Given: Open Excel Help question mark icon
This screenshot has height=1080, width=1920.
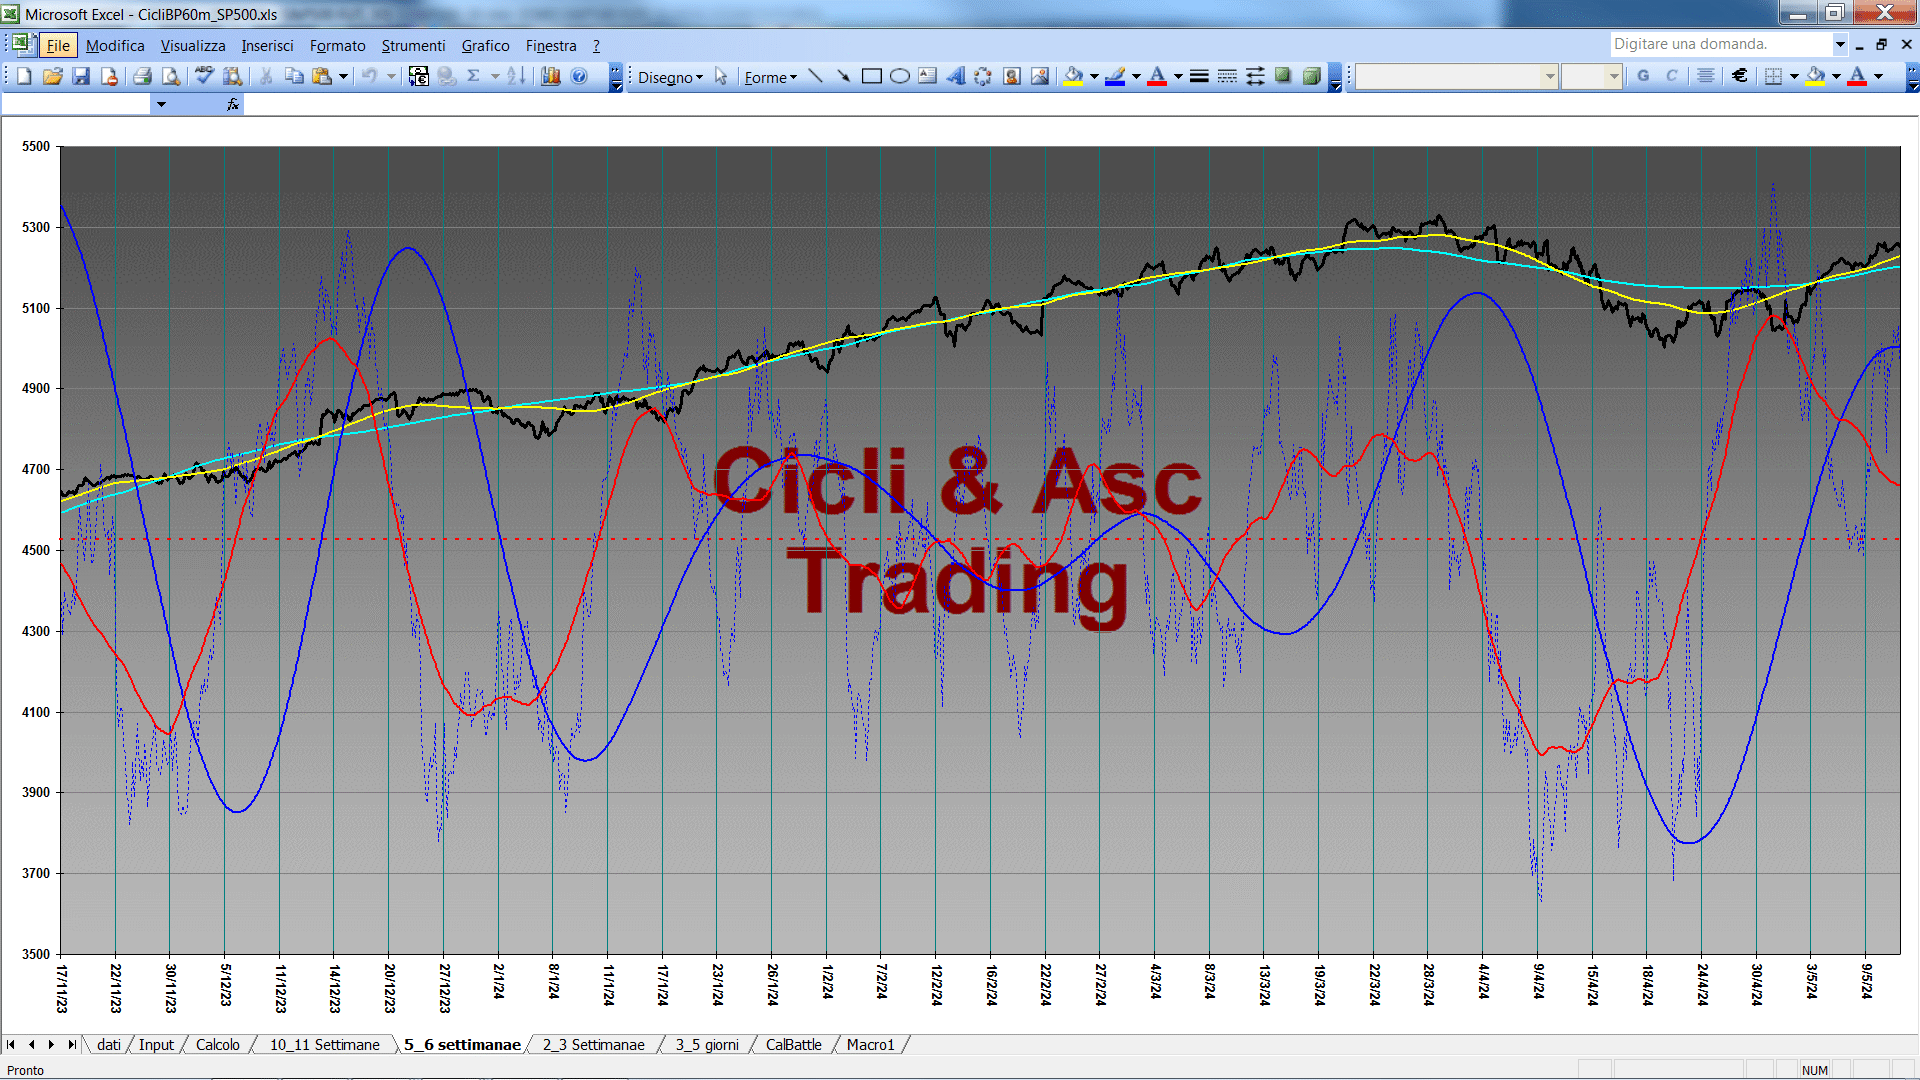Looking at the screenshot, I should (x=579, y=76).
